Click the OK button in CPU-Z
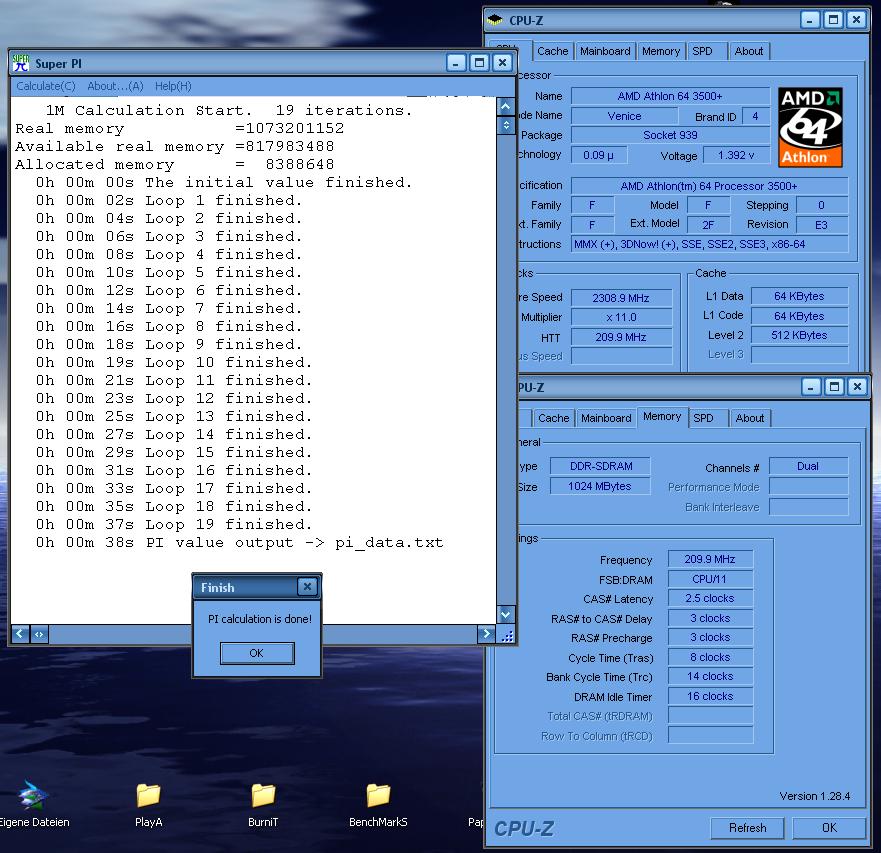Viewport: 881px width, 853px height. (829, 828)
